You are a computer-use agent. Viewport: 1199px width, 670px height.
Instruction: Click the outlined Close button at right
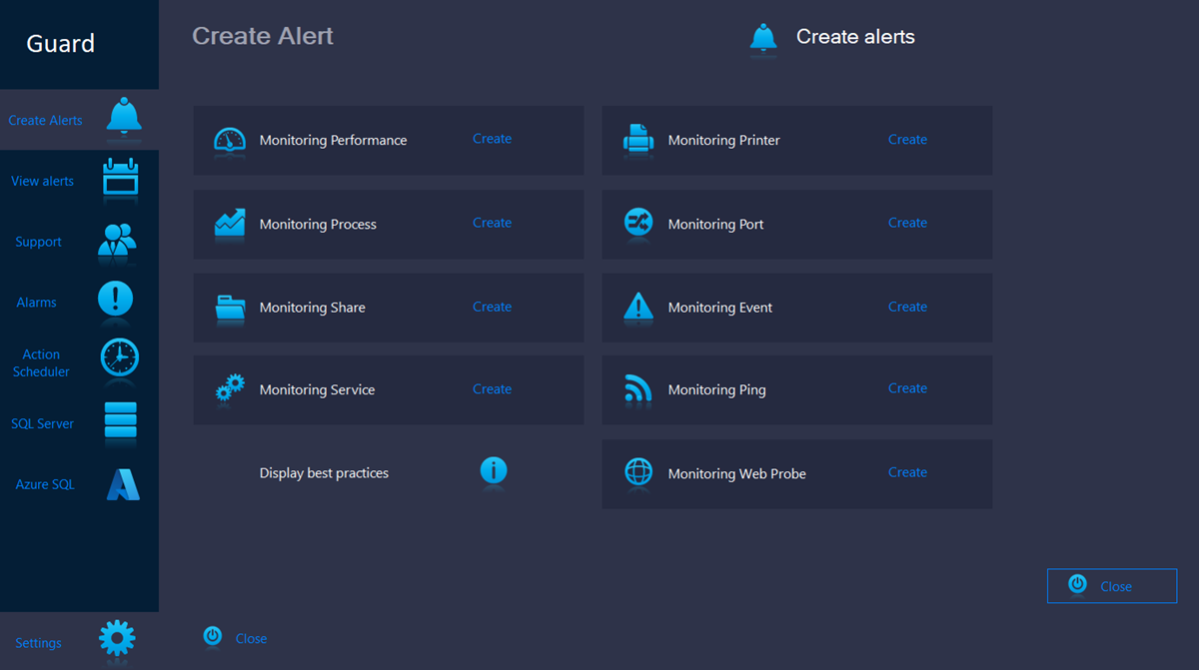1112,586
